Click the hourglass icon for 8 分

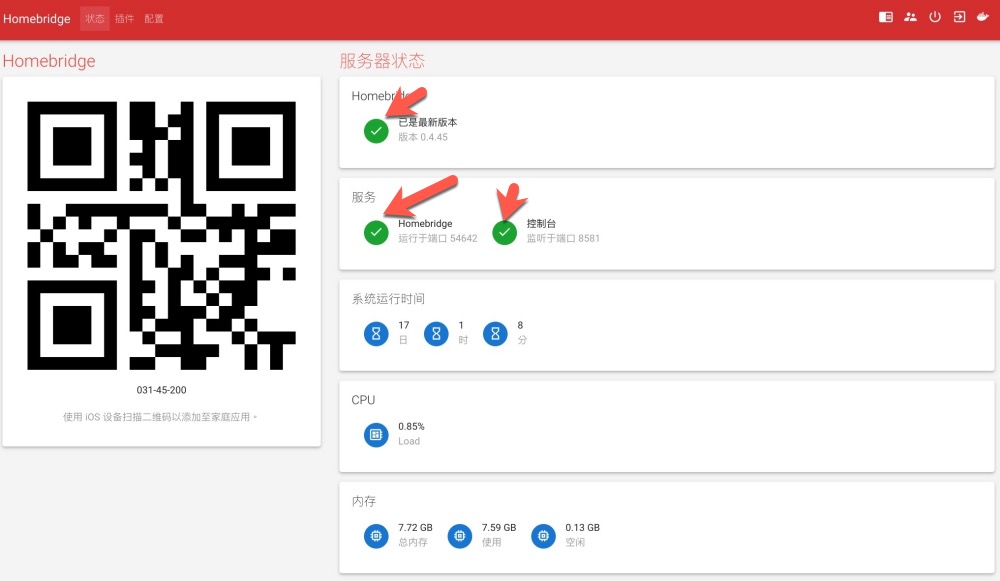[495, 334]
